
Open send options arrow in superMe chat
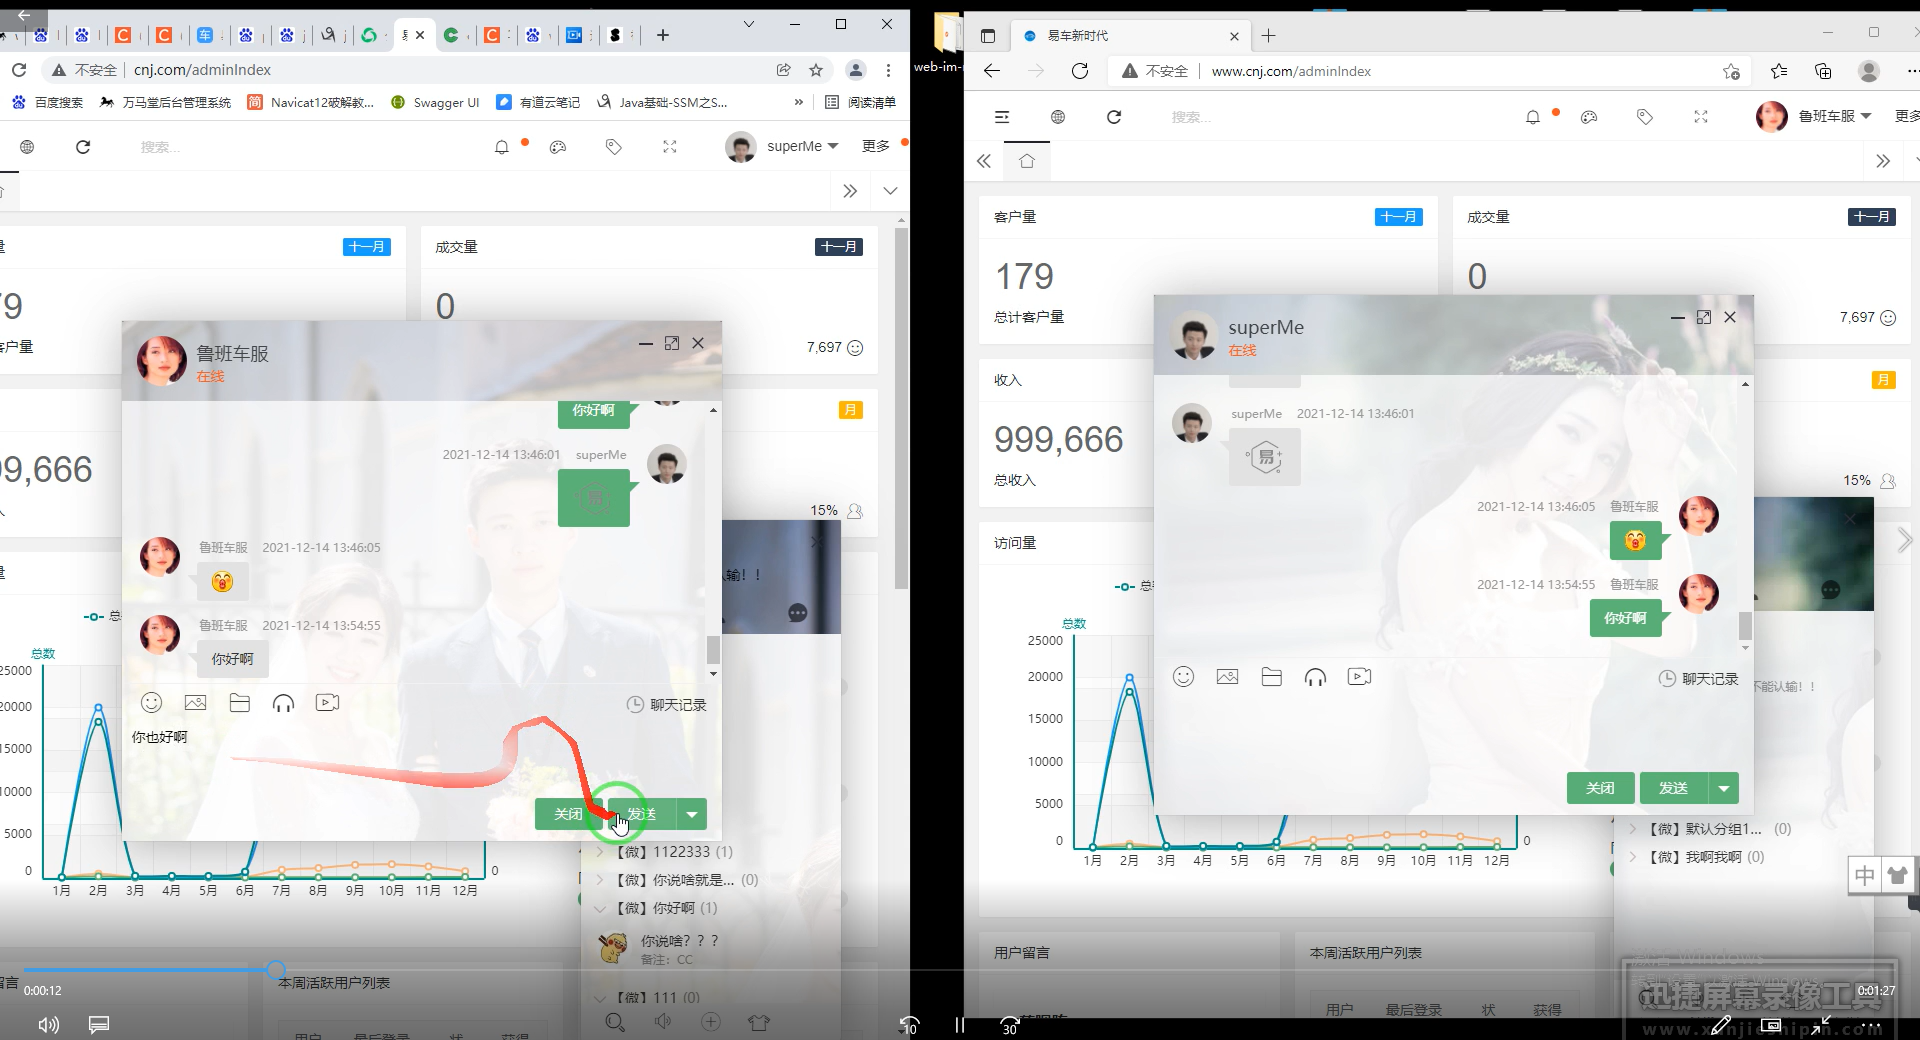(x=1724, y=788)
